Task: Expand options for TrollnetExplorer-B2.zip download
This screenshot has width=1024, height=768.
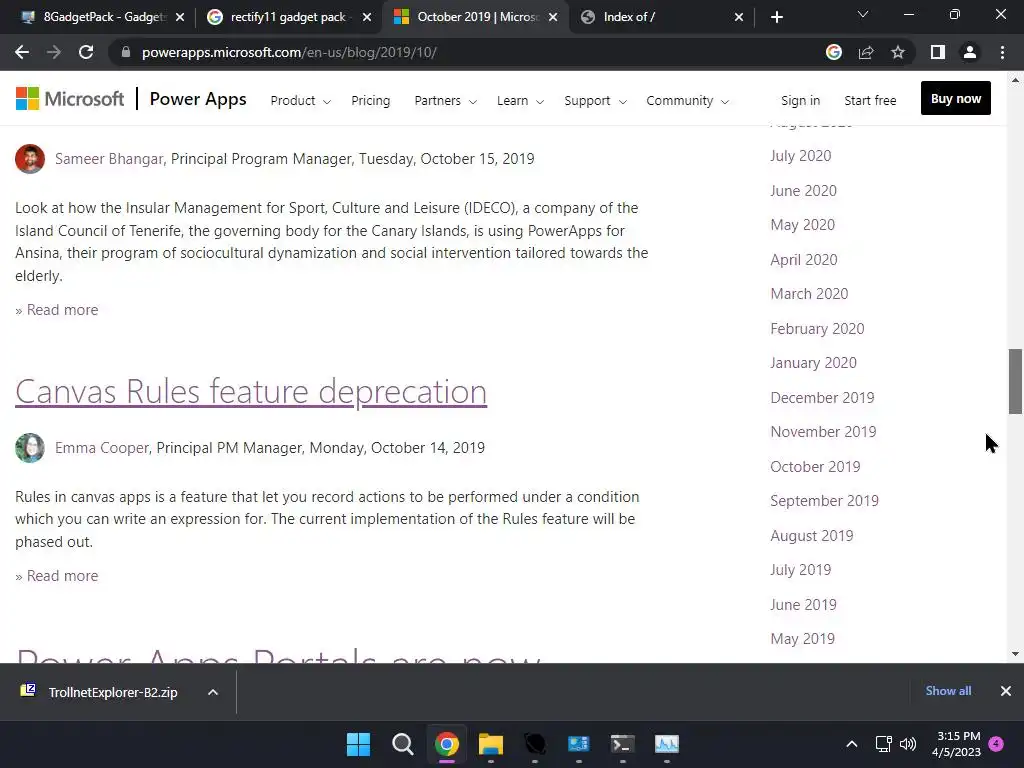Action: click(213, 692)
